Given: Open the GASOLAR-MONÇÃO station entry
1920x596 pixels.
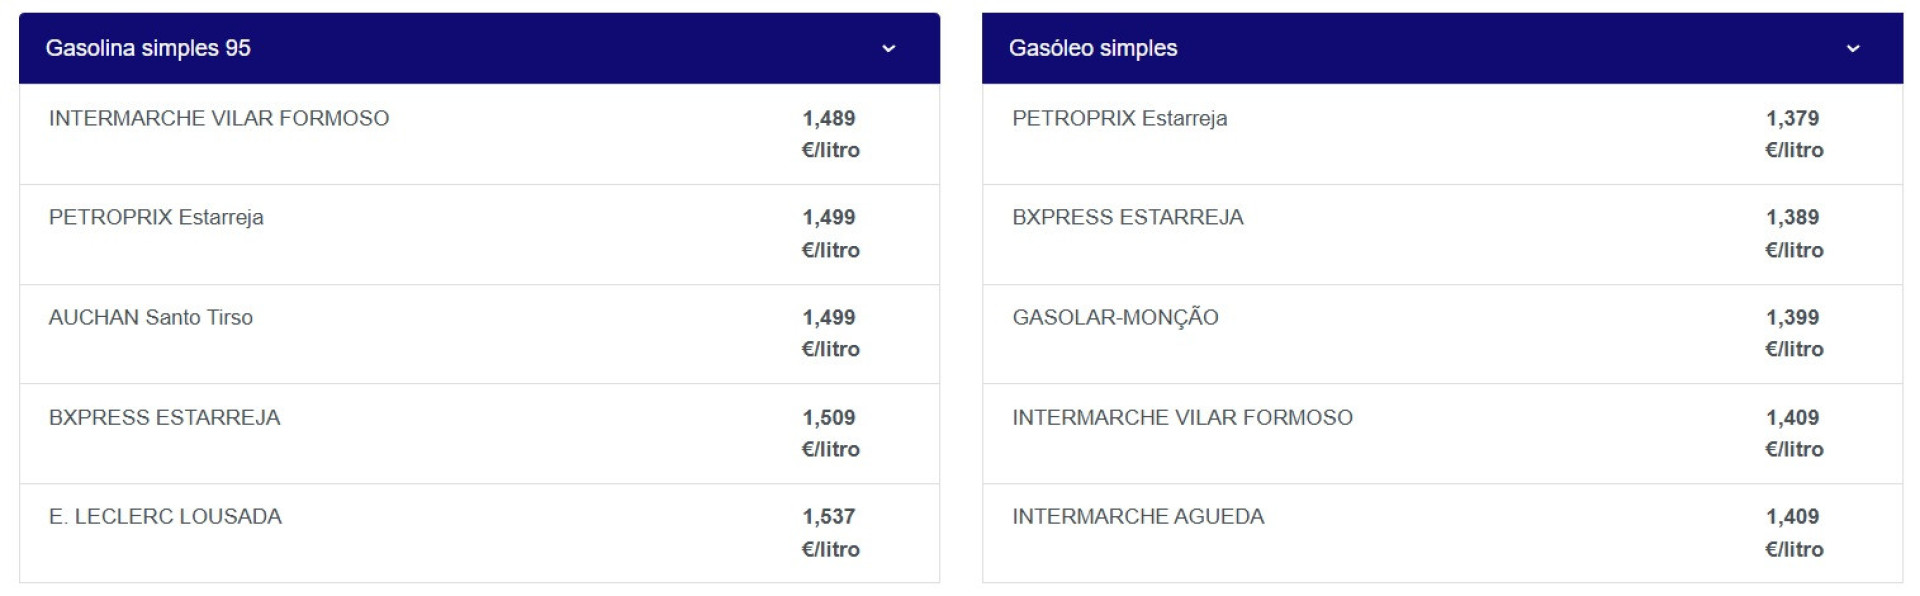Looking at the screenshot, I should (1116, 317).
